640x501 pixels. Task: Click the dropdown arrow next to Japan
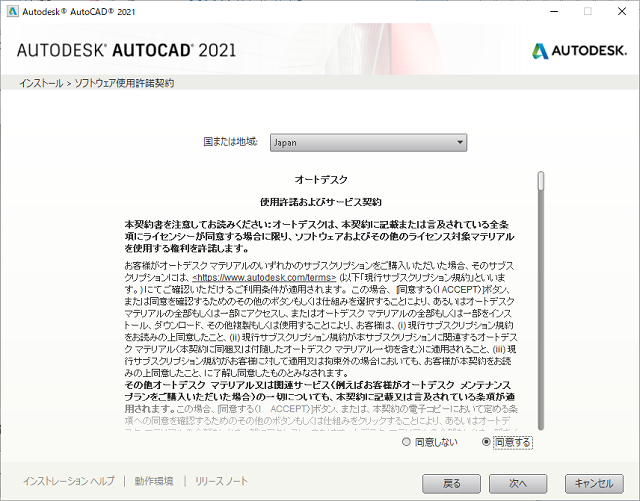460,143
